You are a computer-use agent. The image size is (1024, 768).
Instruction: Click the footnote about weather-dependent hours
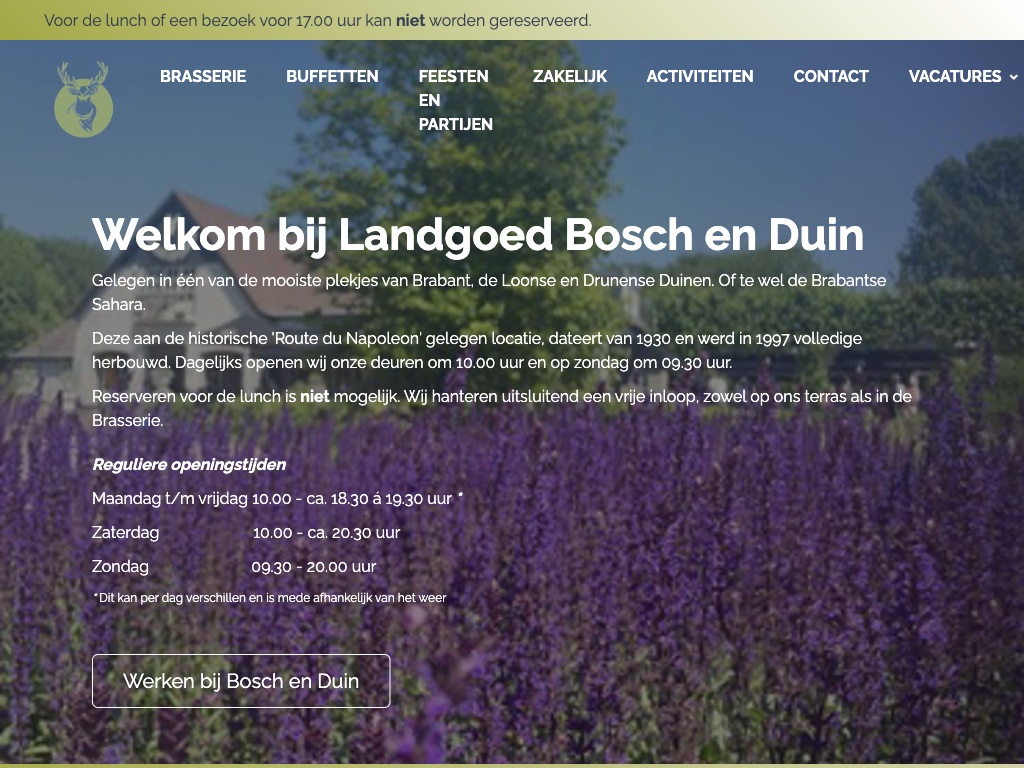click(270, 598)
